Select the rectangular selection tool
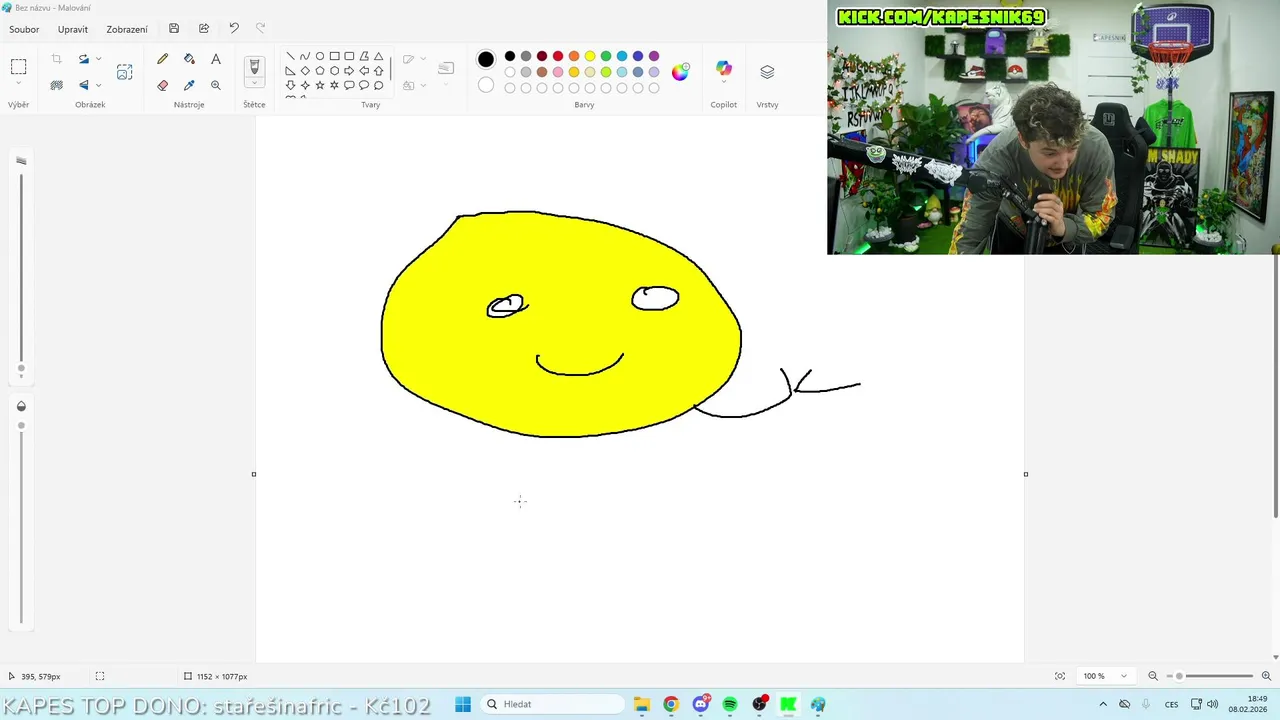 click(x=18, y=67)
